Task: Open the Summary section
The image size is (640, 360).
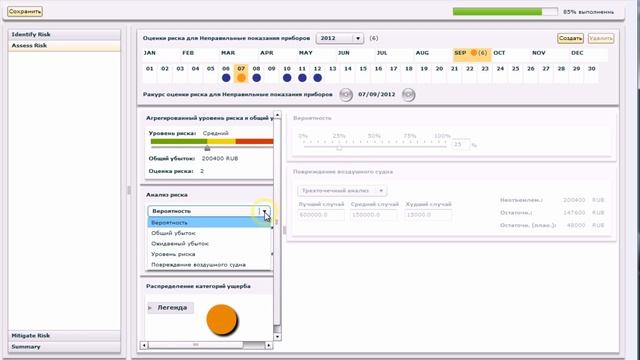Action: (x=64, y=347)
